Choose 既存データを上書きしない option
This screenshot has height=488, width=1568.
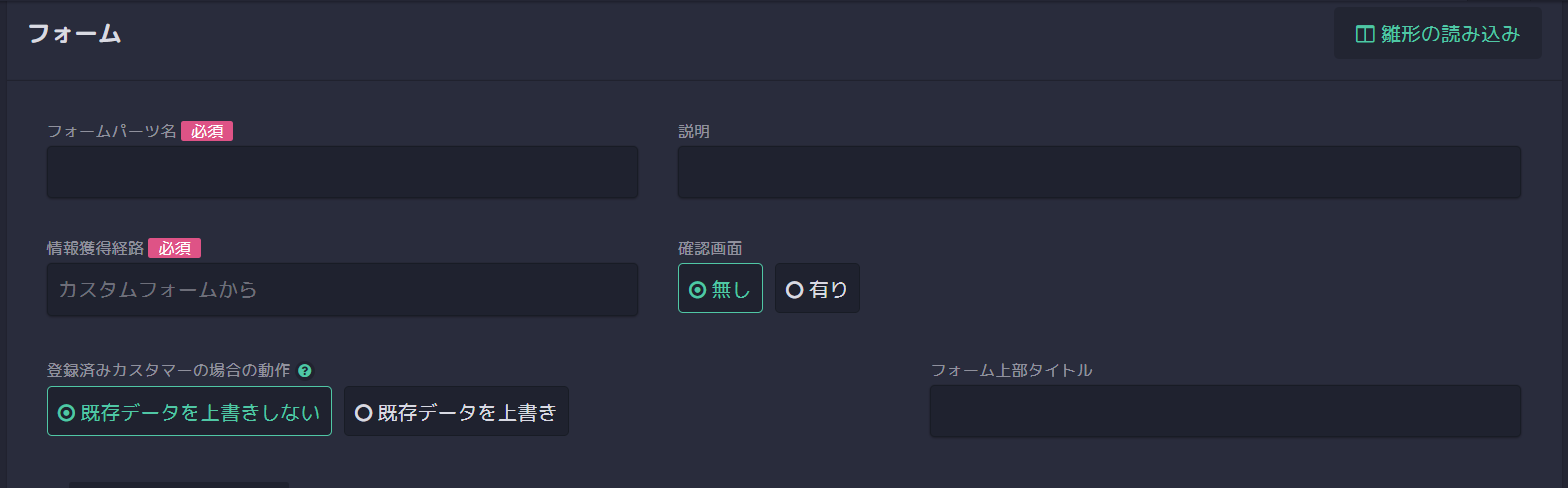[189, 411]
